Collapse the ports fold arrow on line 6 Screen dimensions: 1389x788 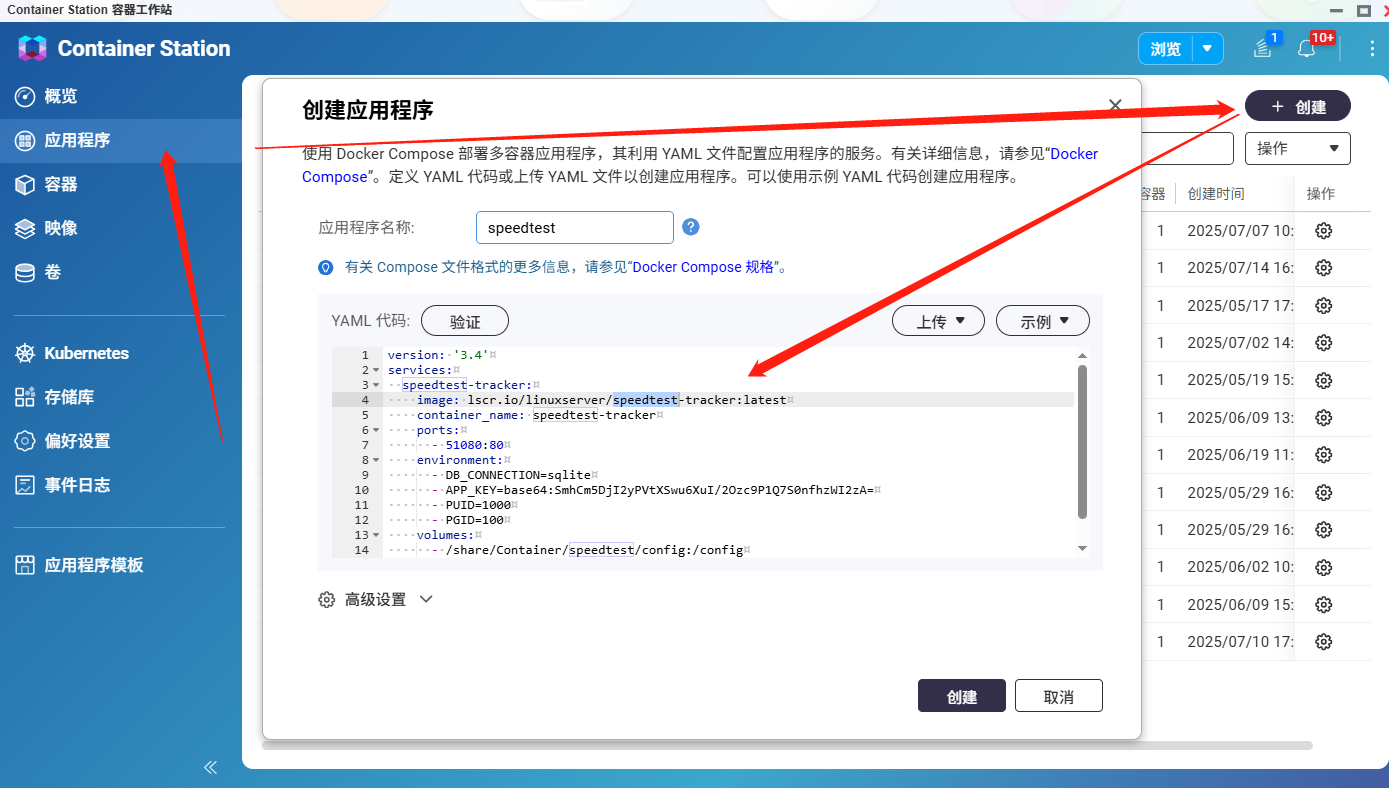coord(375,430)
